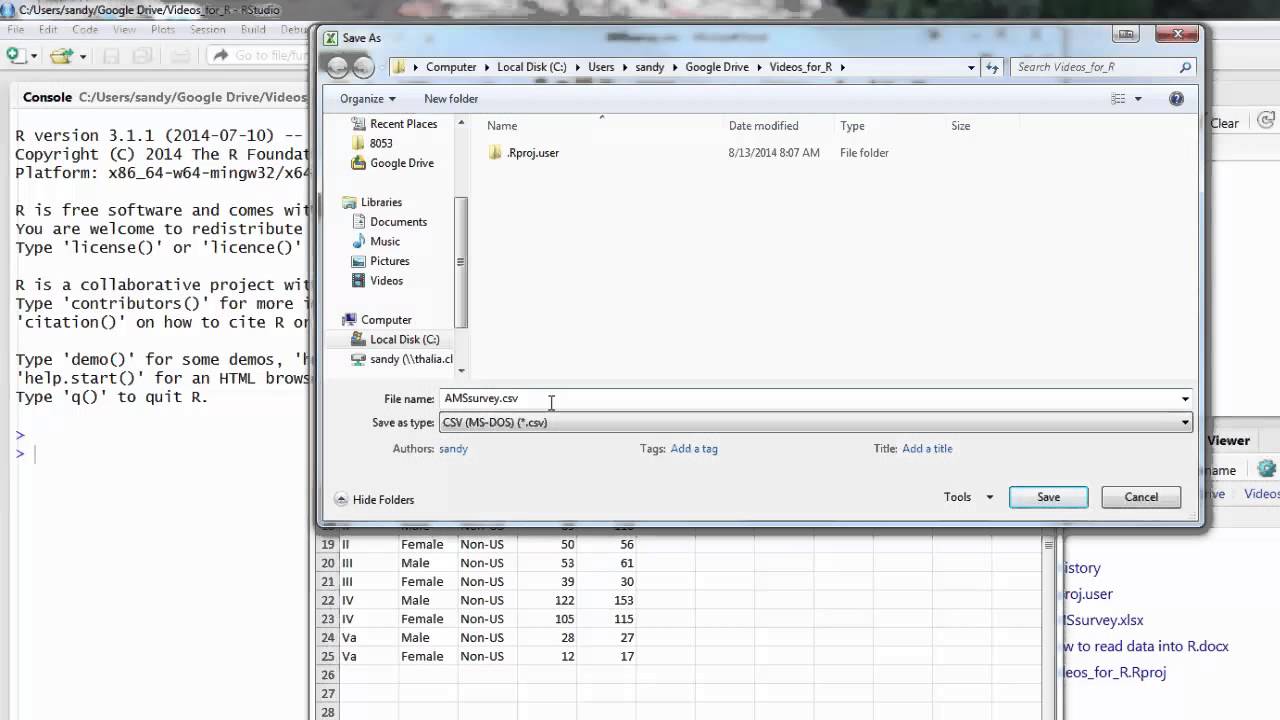Sort by the Size column header

960,126
